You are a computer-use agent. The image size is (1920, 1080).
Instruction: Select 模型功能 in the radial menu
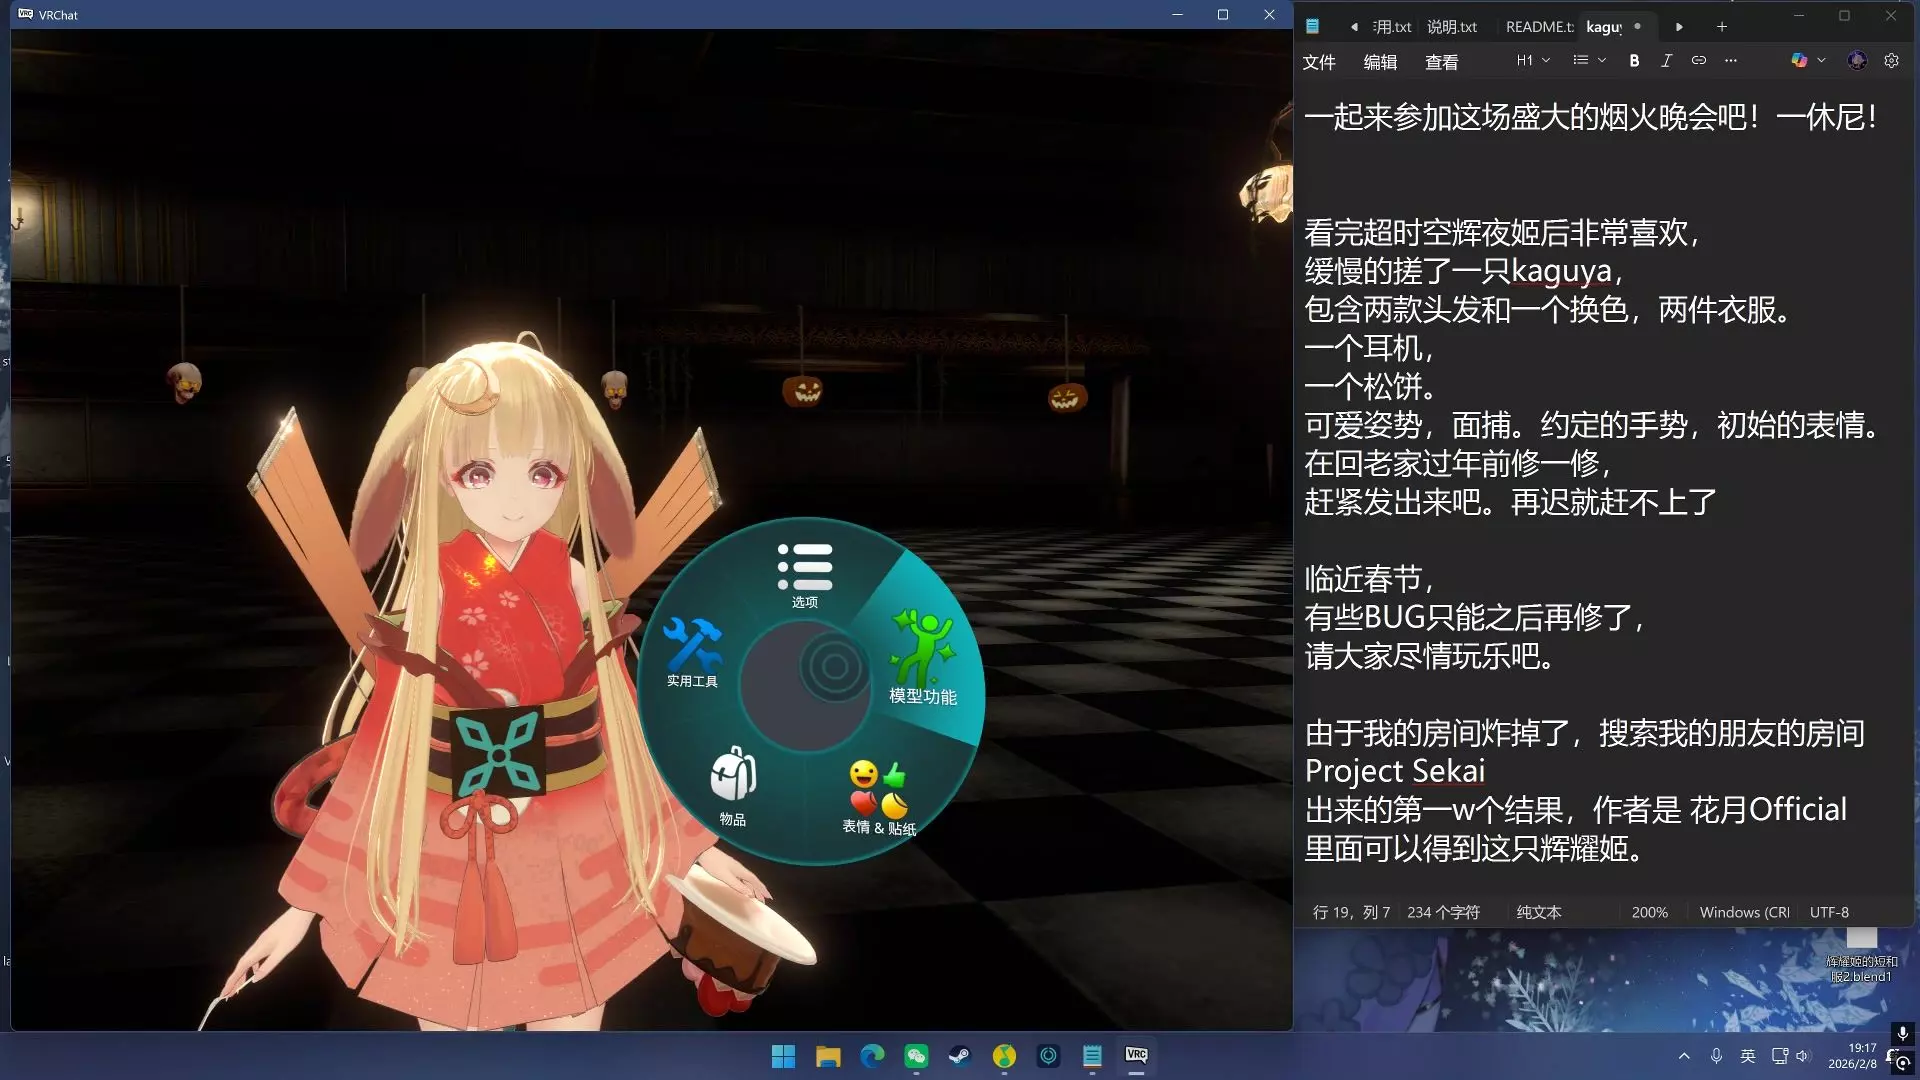(x=923, y=657)
